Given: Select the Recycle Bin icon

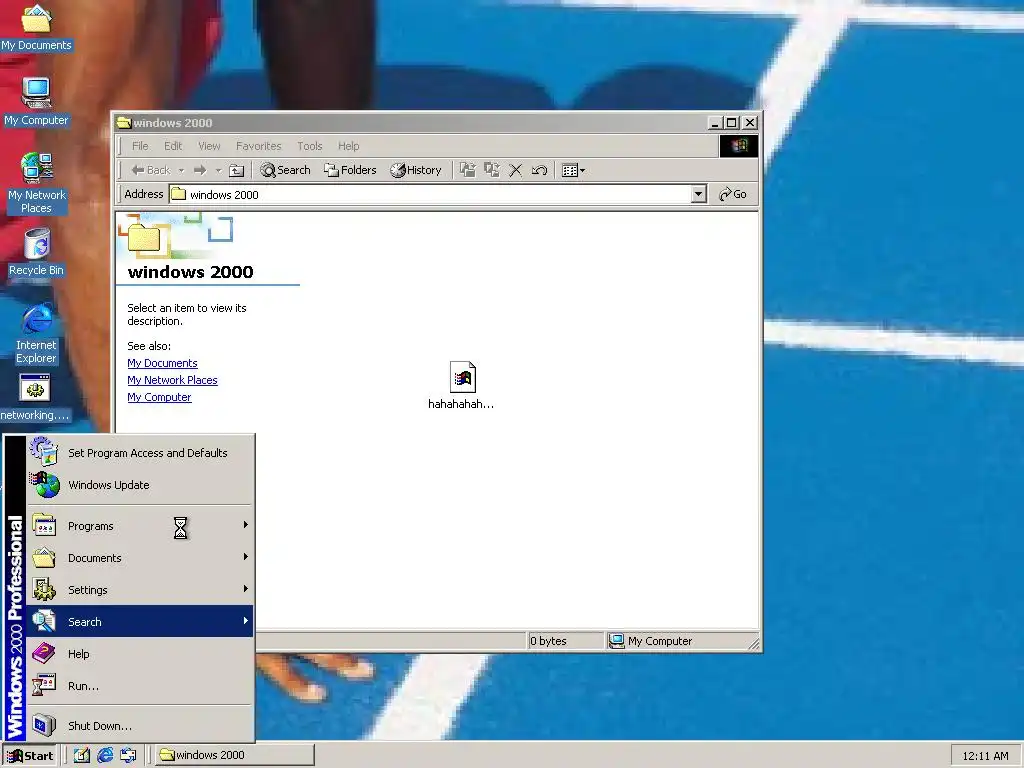Looking at the screenshot, I should (36, 252).
